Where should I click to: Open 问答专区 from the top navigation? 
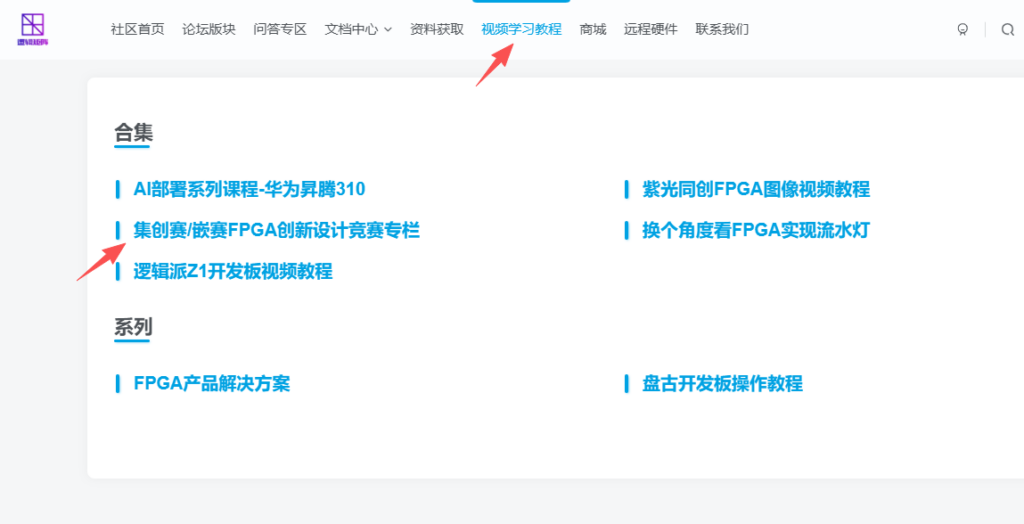tap(280, 30)
